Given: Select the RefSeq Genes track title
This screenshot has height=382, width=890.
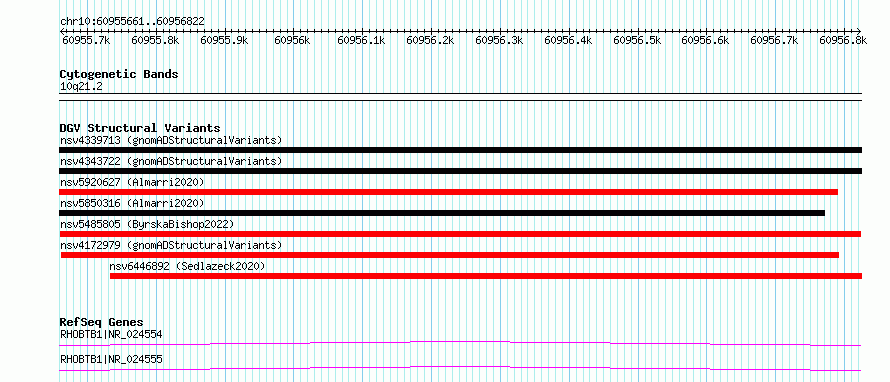Looking at the screenshot, I should point(101,322).
